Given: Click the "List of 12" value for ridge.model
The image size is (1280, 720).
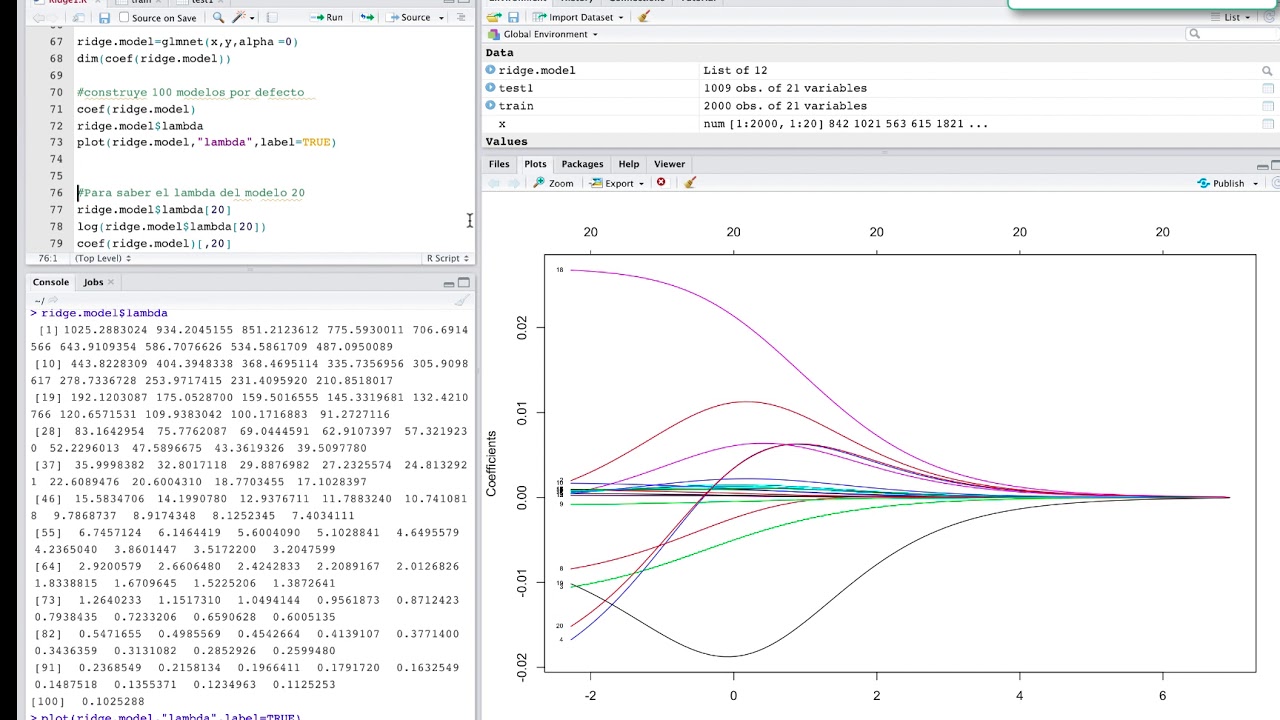Looking at the screenshot, I should tap(735, 71).
